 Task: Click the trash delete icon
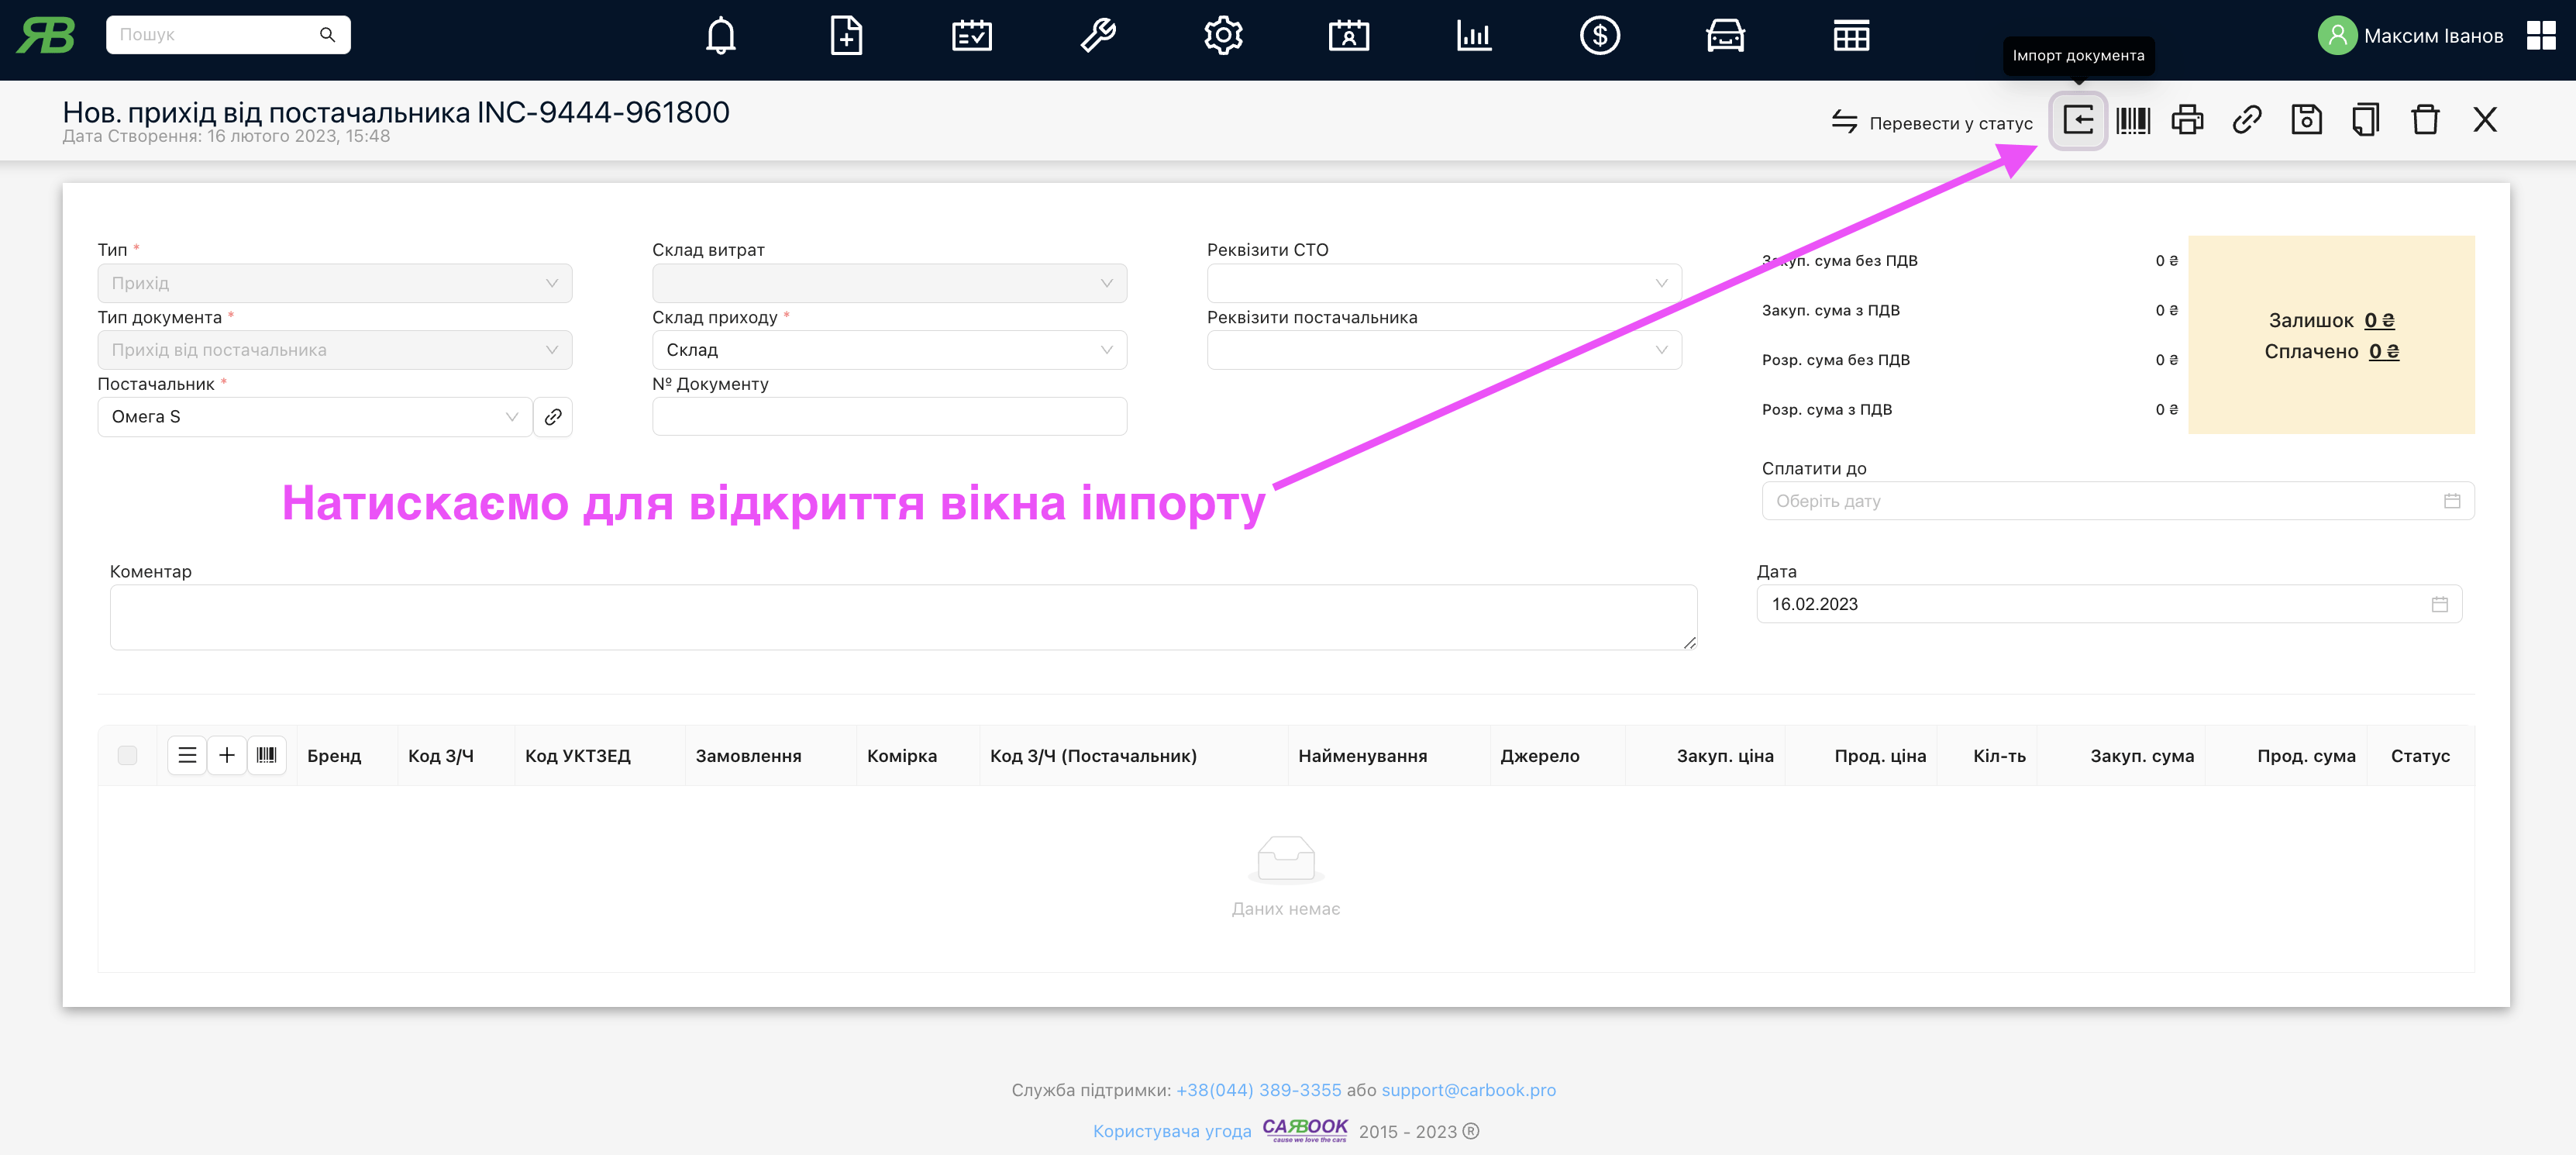pyautogui.click(x=2425, y=121)
